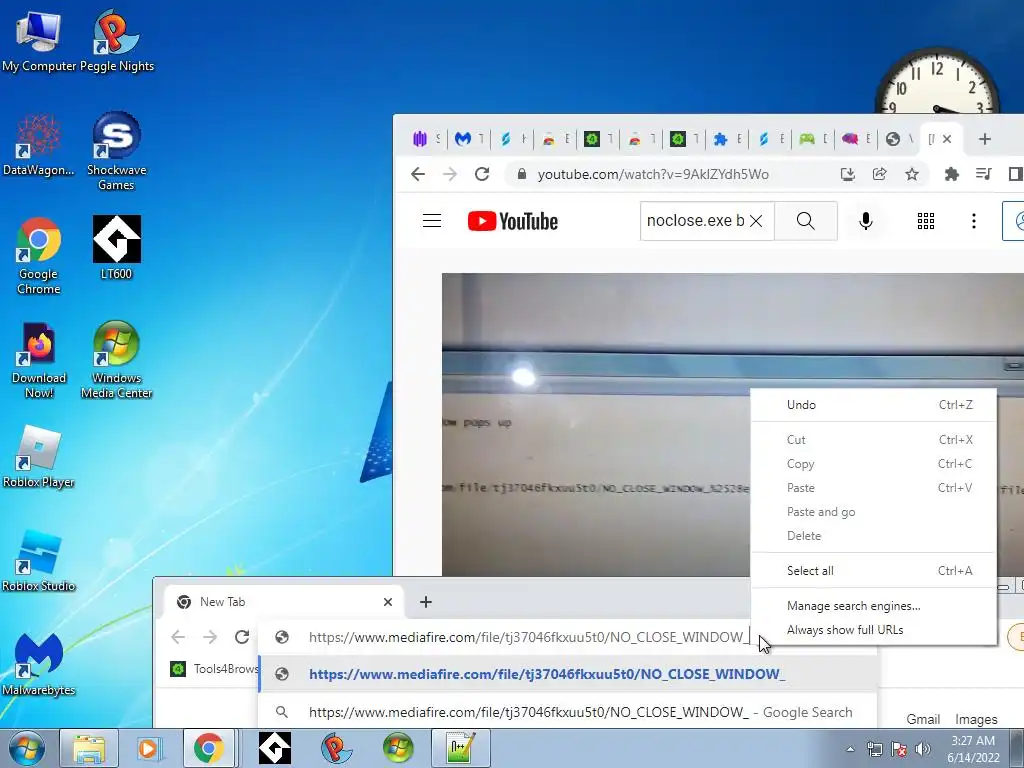
Task: Clear the YouTube search box text
Action: point(756,221)
